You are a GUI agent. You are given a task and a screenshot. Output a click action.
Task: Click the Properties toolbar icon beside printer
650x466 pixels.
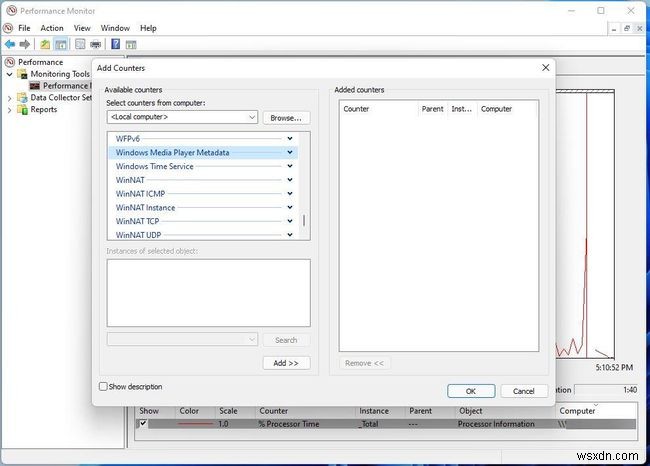coord(80,44)
